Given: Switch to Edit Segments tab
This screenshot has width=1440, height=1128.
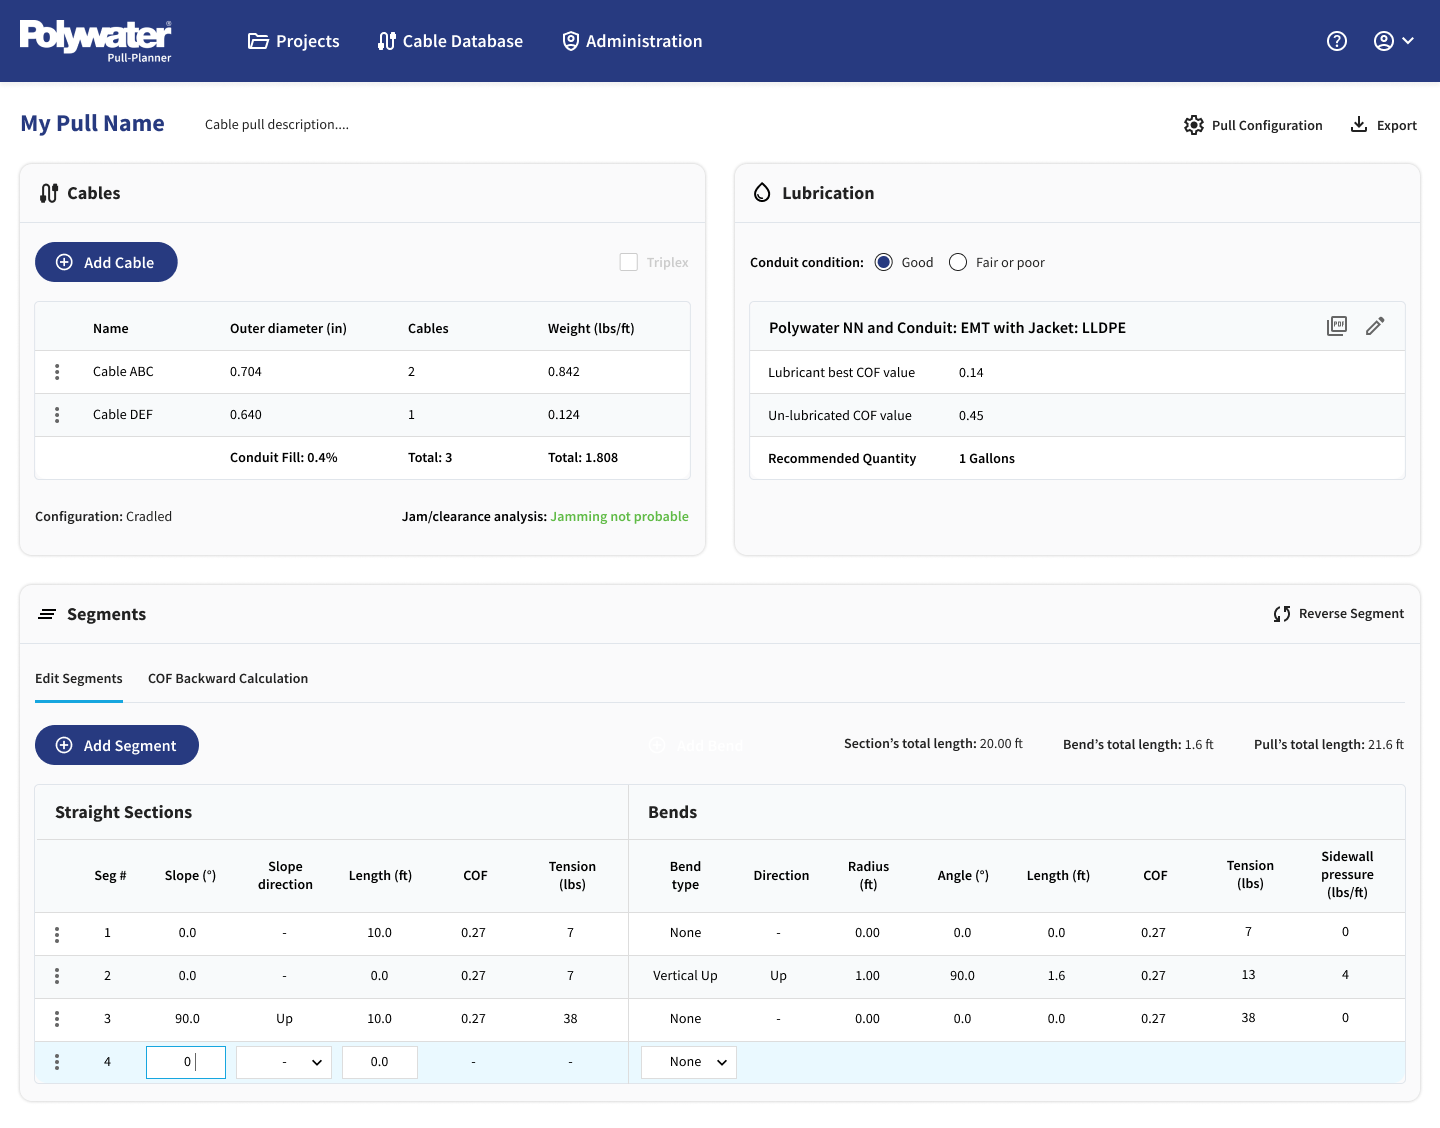Looking at the screenshot, I should coord(79,678).
